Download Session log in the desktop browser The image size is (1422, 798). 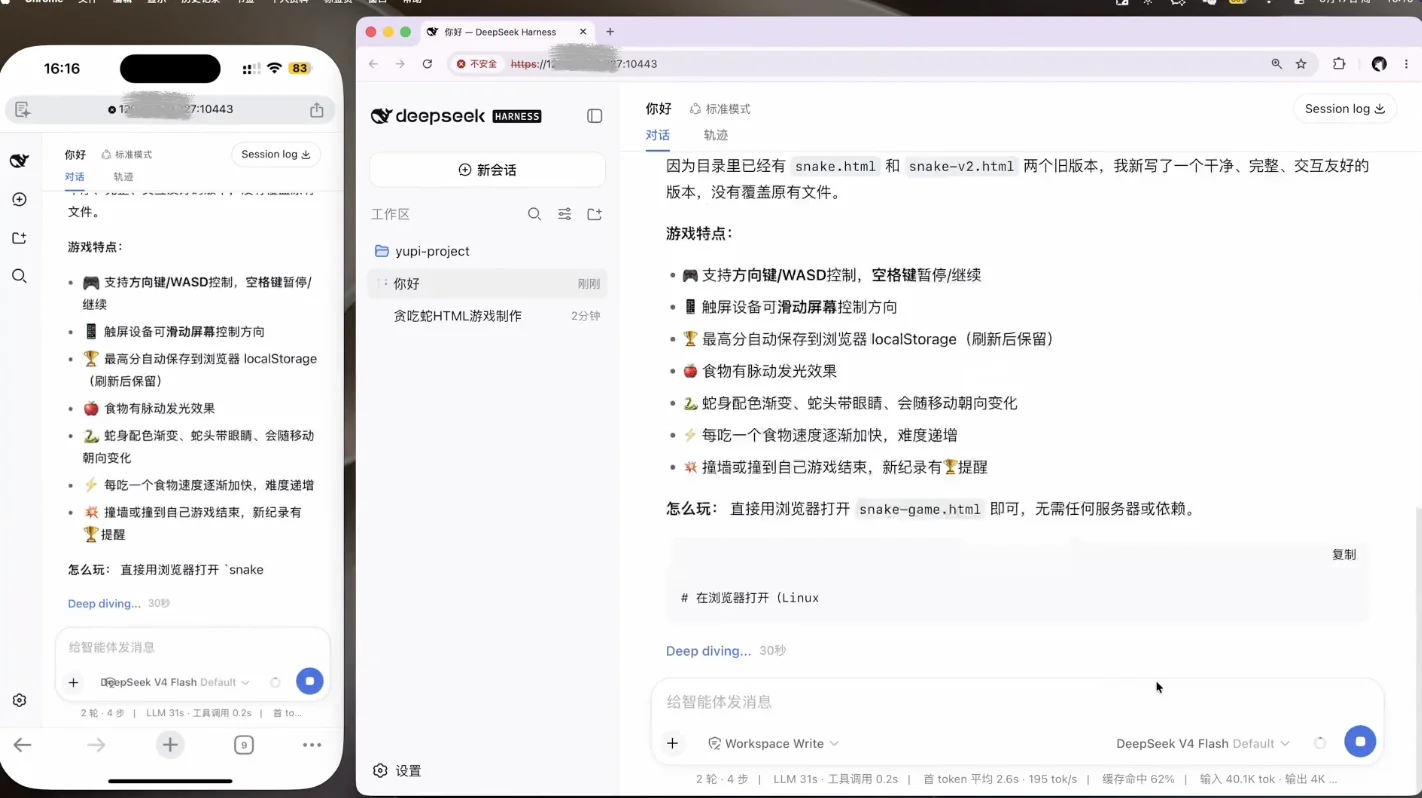1344,108
